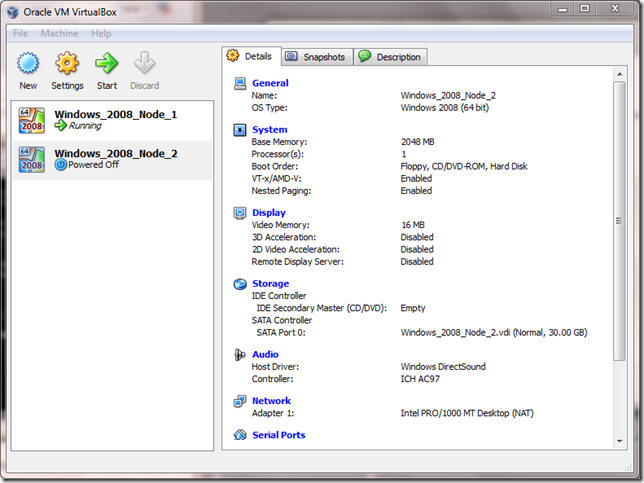The height and width of the screenshot is (483, 644).
Task: Click the 2048 MB base memory value
Action: [x=417, y=142]
